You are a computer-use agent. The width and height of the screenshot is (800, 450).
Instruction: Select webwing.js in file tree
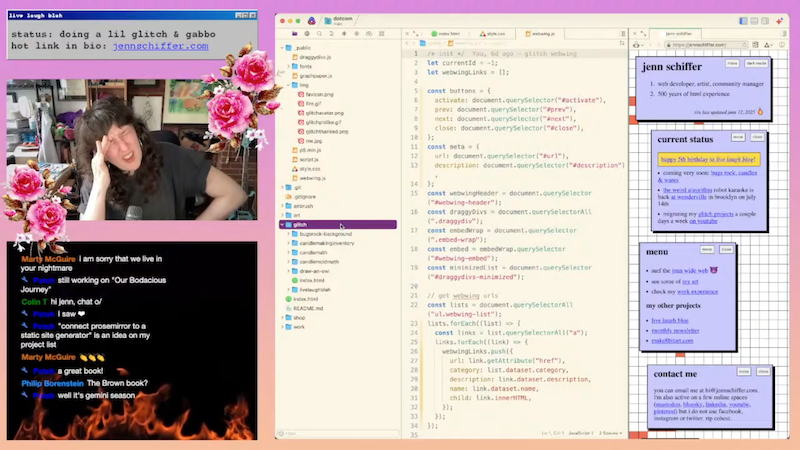coord(312,178)
